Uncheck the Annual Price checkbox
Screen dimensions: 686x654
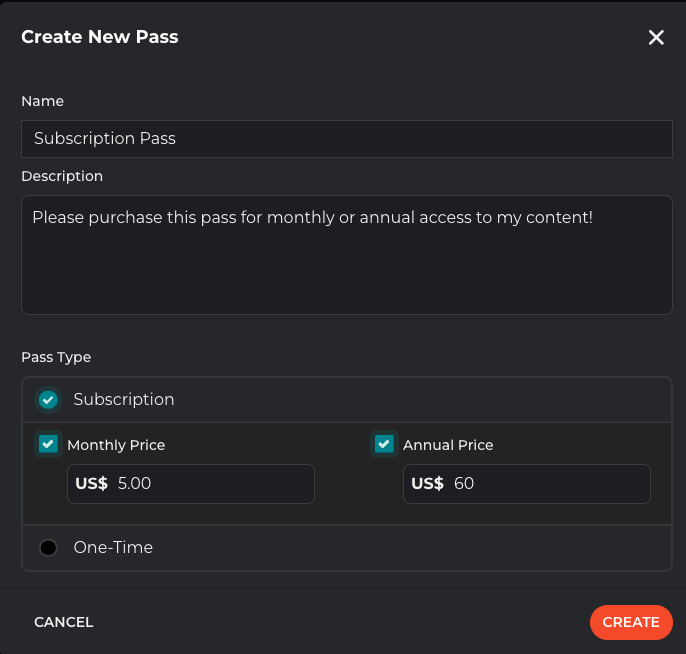coord(384,444)
